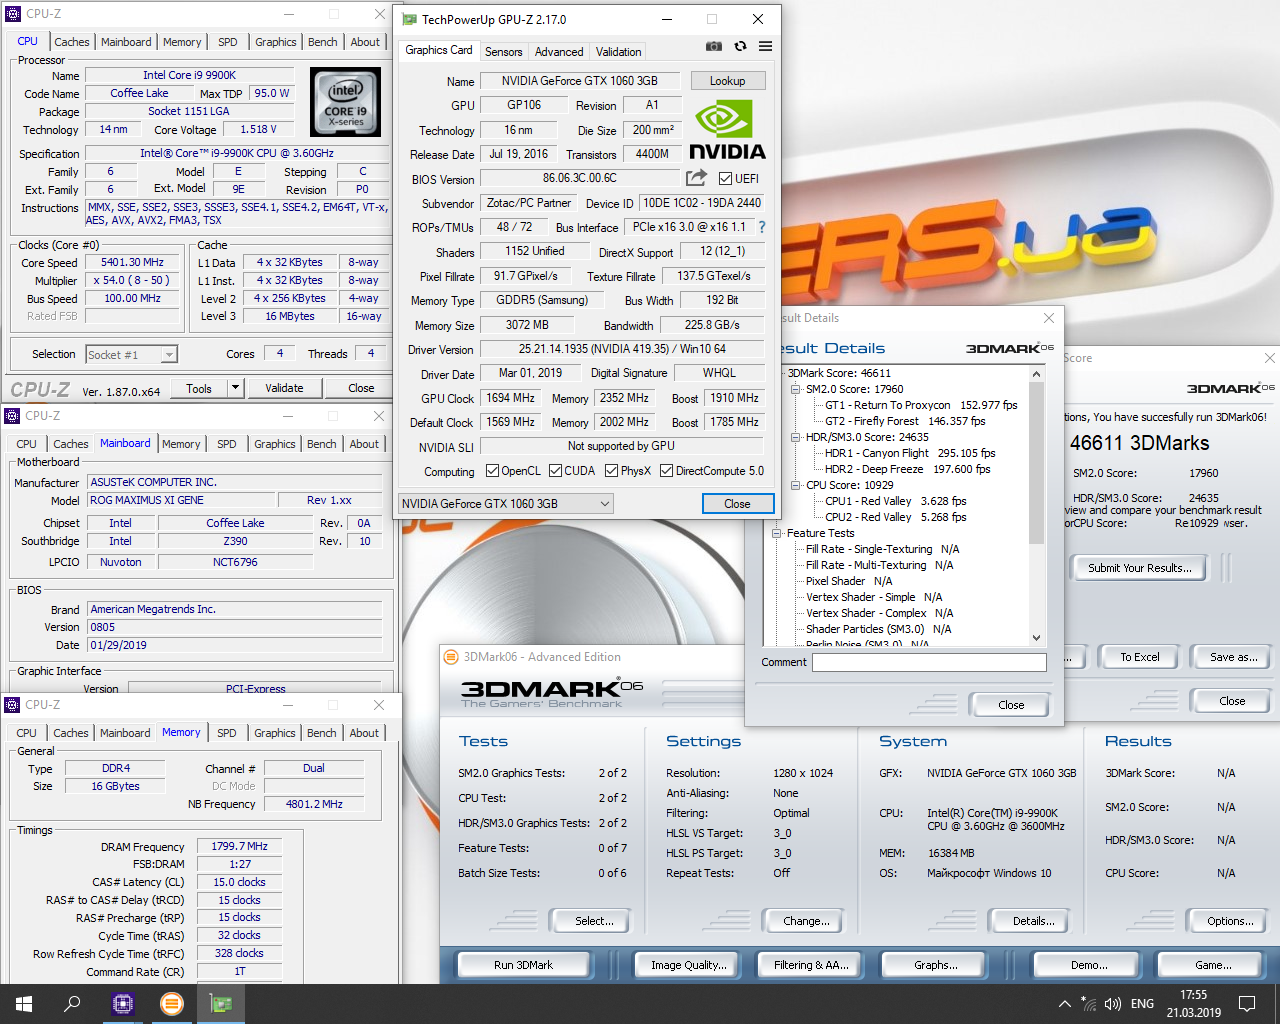Click the Intel Core i9 logo in CPU-Z
Image resolution: width=1280 pixels, height=1024 pixels.
tap(345, 102)
